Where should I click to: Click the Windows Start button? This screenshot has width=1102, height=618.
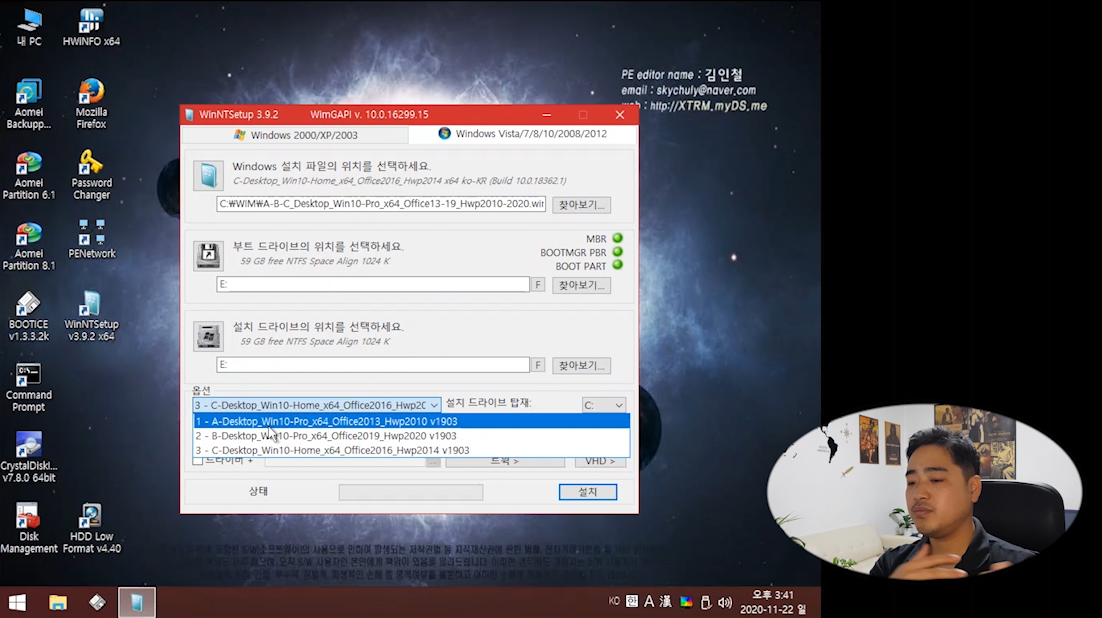(x=18, y=603)
